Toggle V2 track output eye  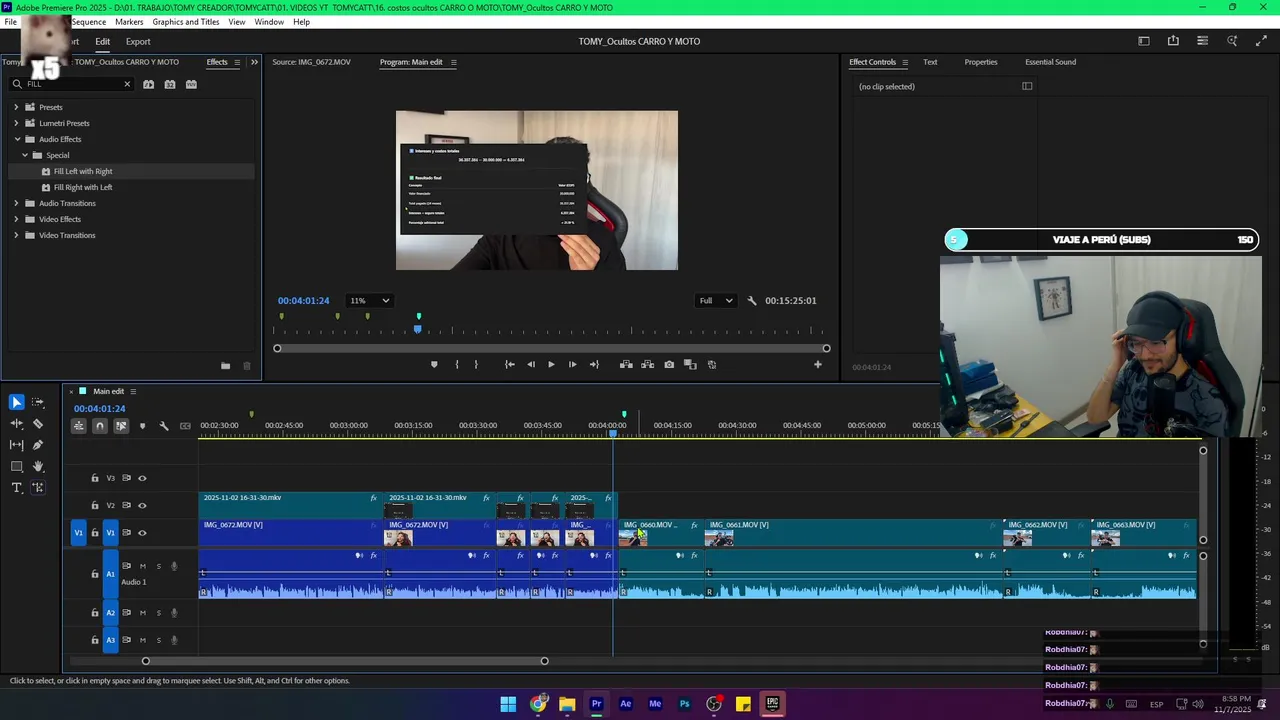142,505
